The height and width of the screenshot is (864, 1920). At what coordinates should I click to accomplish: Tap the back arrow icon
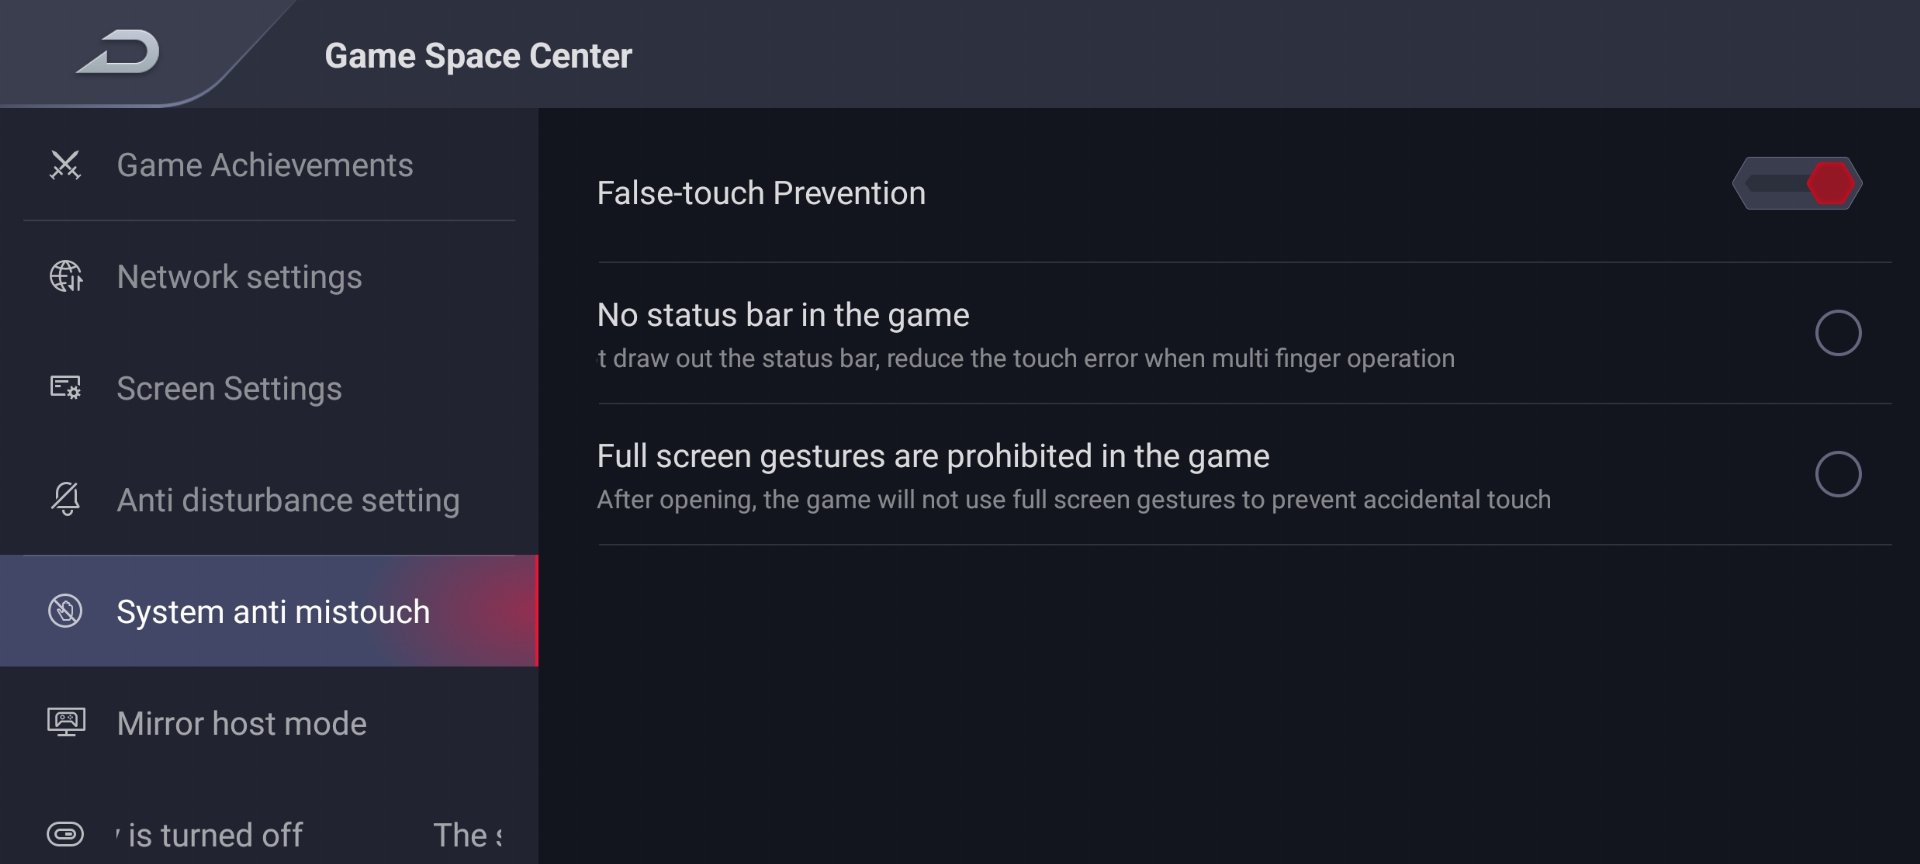pos(118,53)
